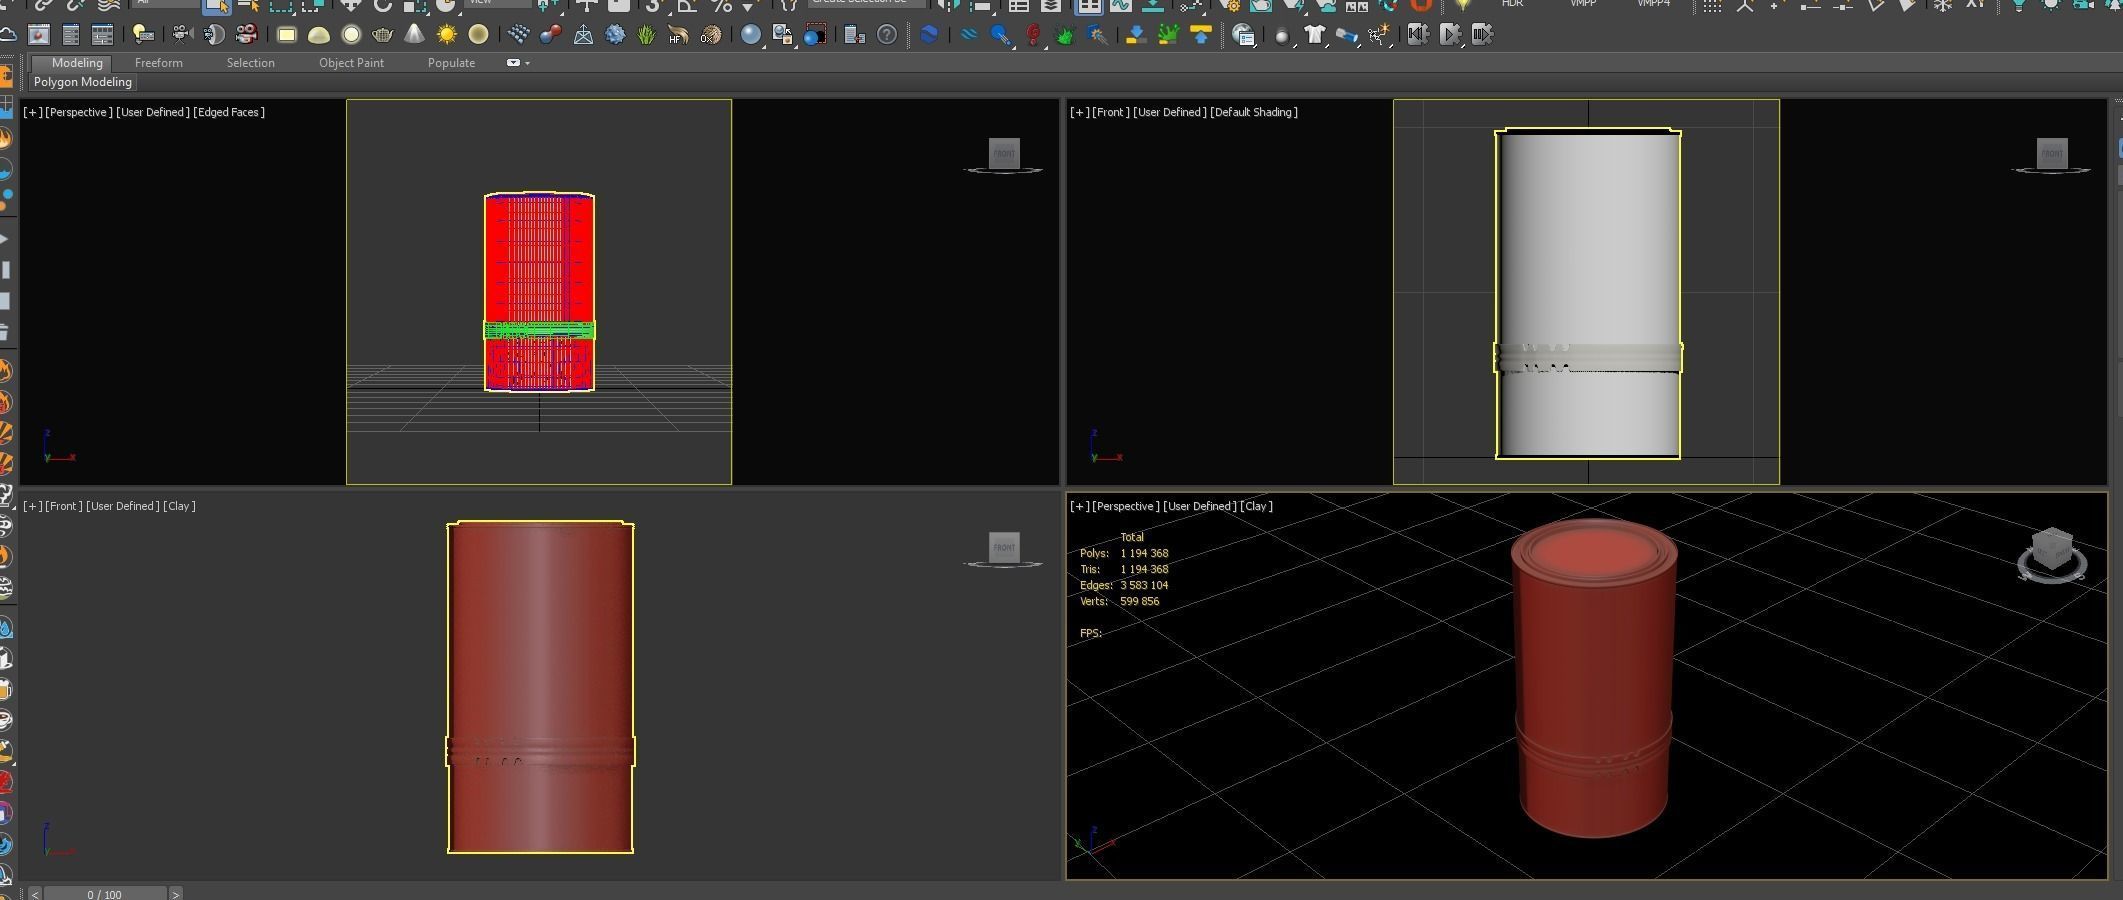This screenshot has height=900, width=2123.
Task: Click the blue sphere material icon
Action: pos(750,35)
